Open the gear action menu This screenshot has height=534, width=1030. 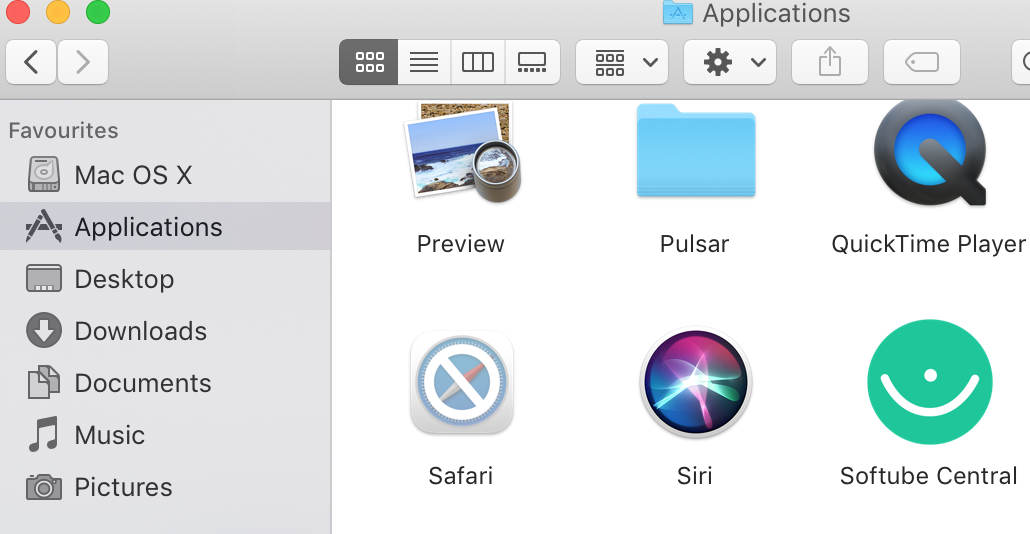[730, 62]
